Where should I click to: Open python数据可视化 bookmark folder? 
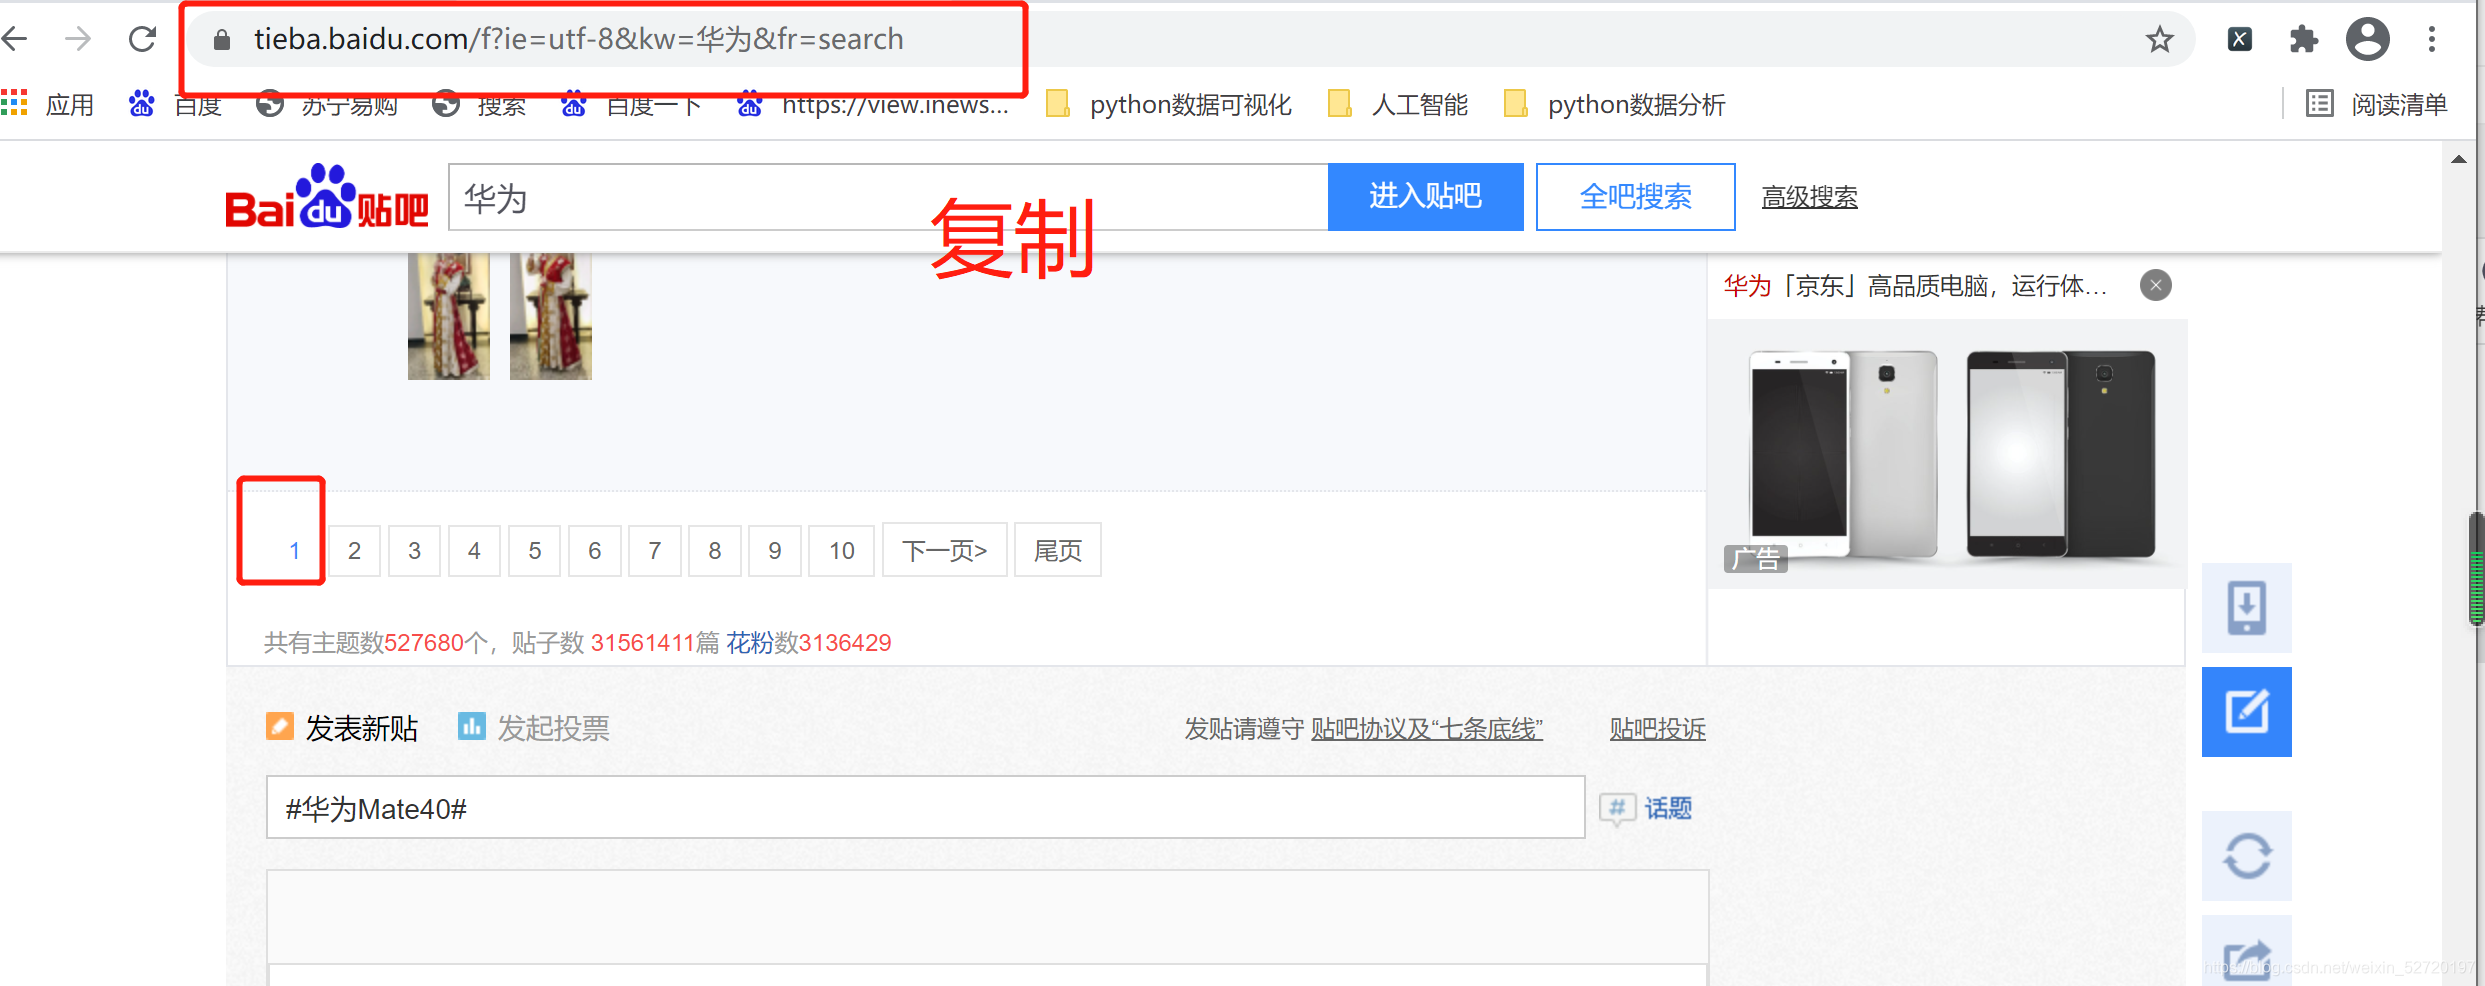pyautogui.click(x=1168, y=104)
